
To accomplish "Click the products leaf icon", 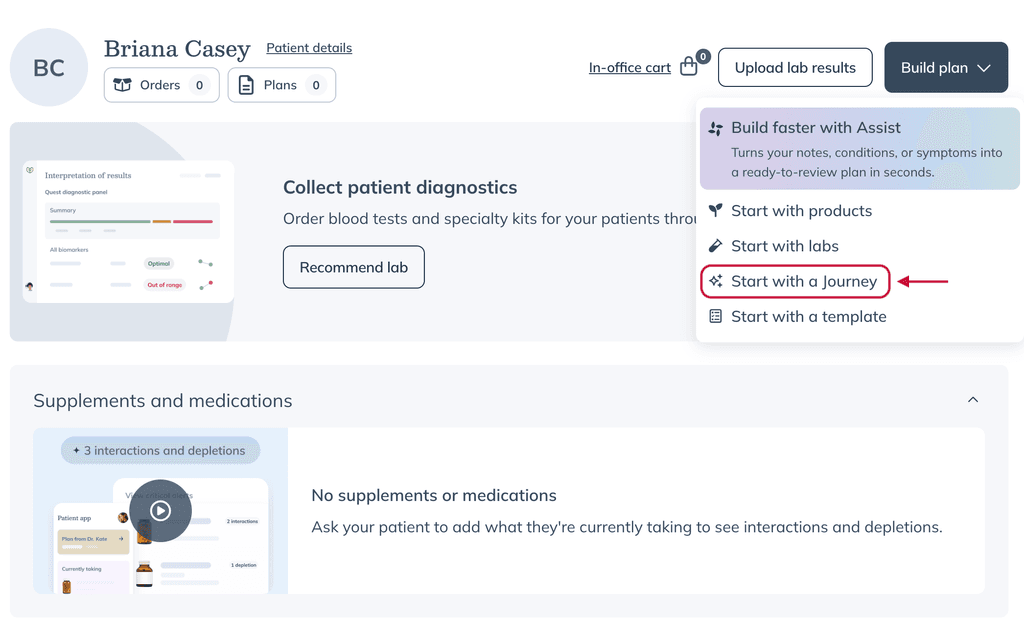I will [716, 210].
